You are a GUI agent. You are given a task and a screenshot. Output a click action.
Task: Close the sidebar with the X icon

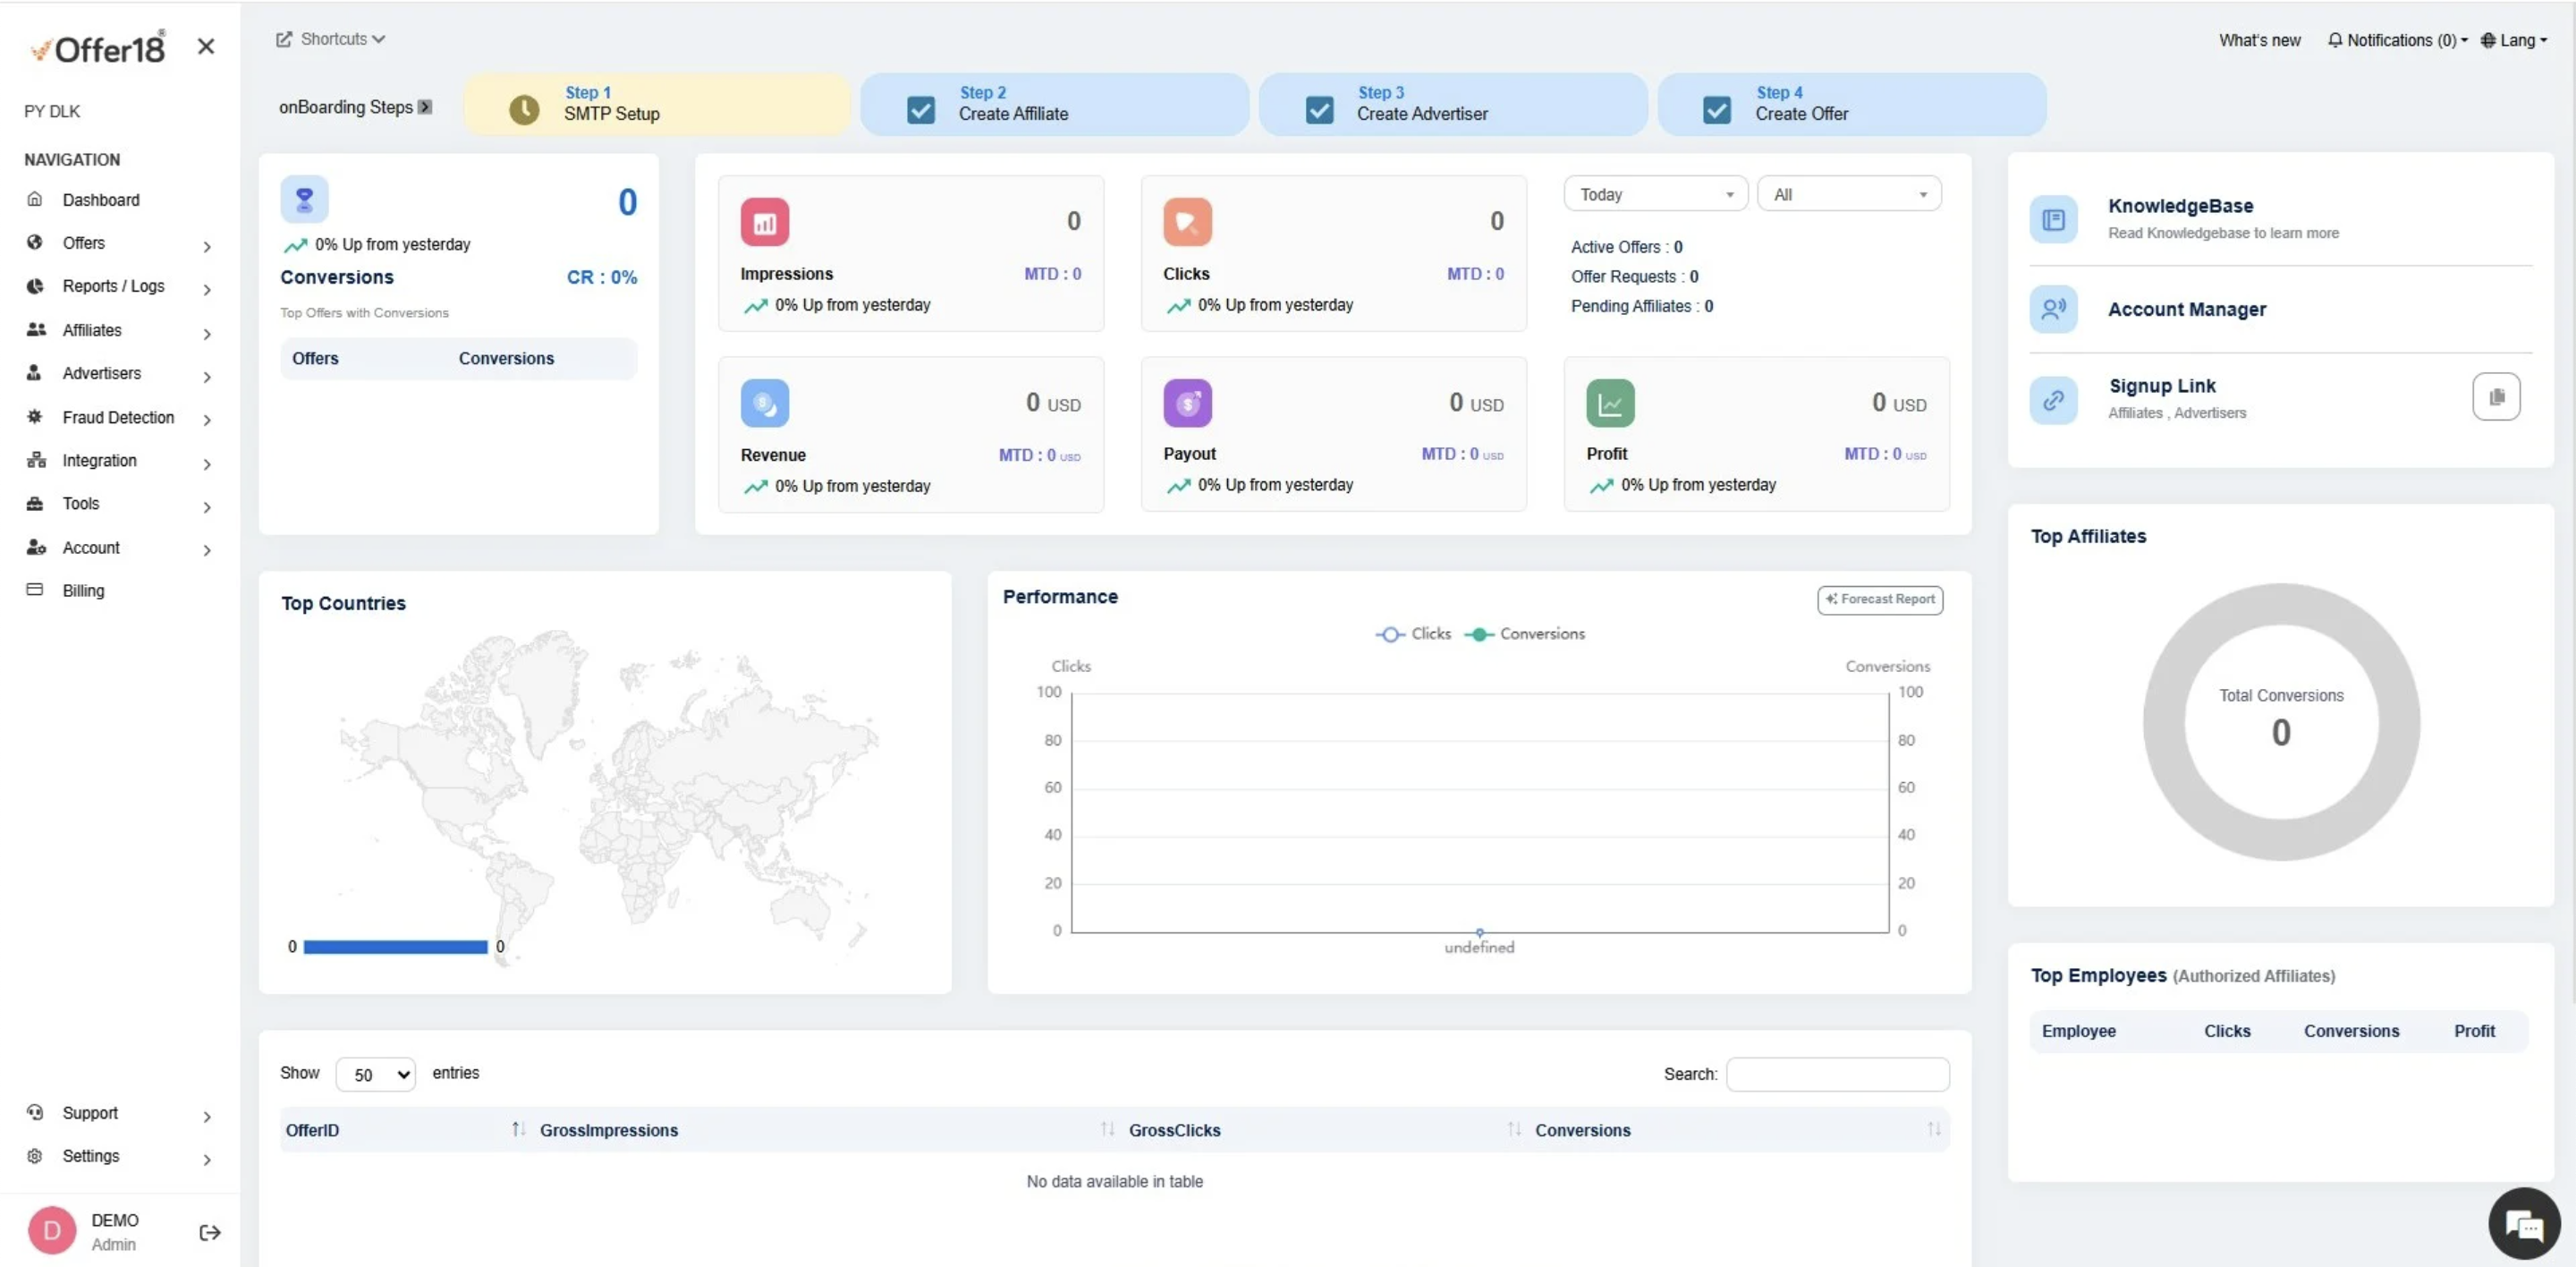206,46
